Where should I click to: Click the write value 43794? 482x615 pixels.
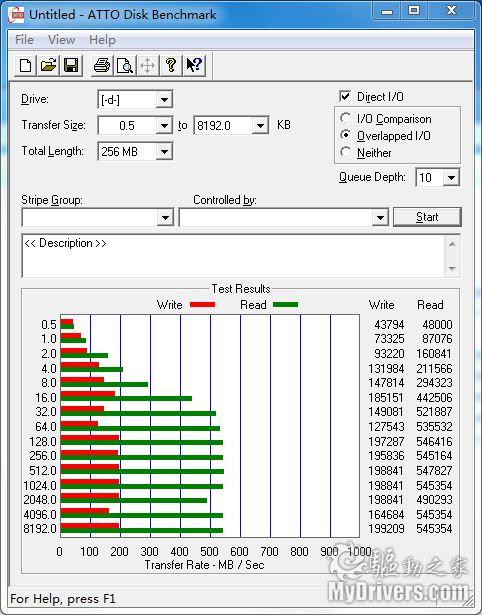pos(389,325)
